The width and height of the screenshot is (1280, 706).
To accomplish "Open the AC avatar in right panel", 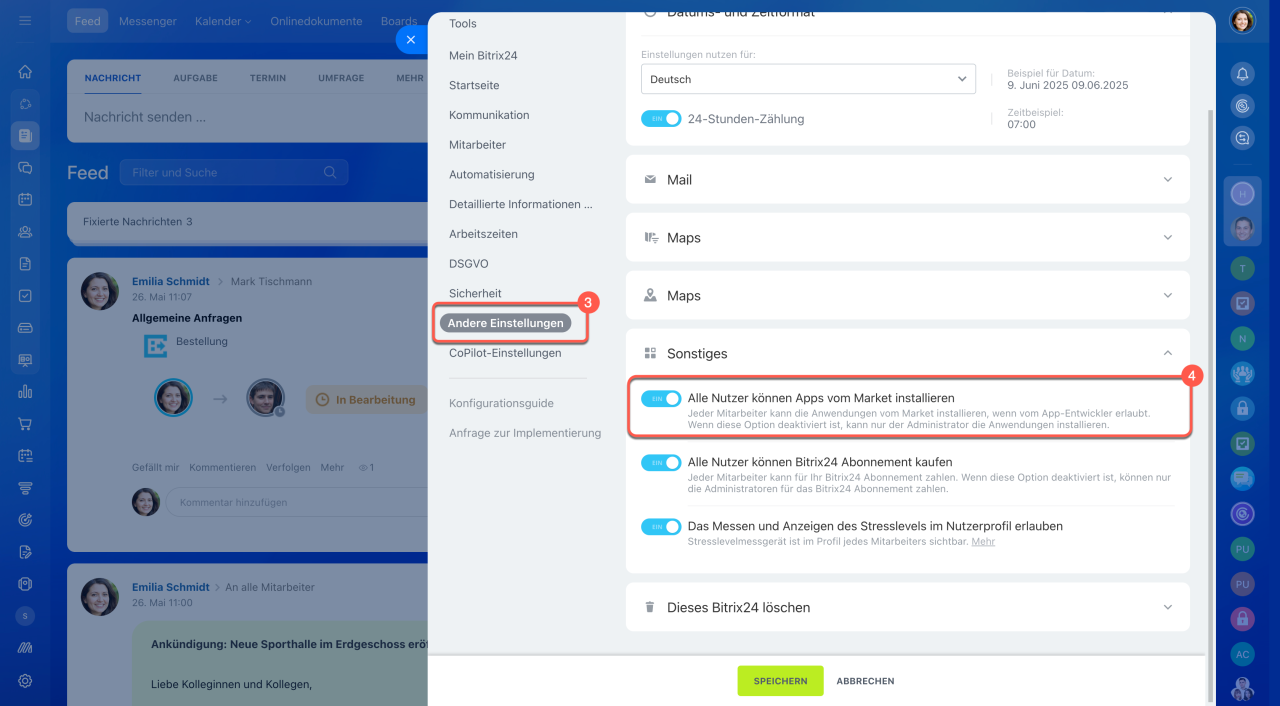I will (1242, 654).
